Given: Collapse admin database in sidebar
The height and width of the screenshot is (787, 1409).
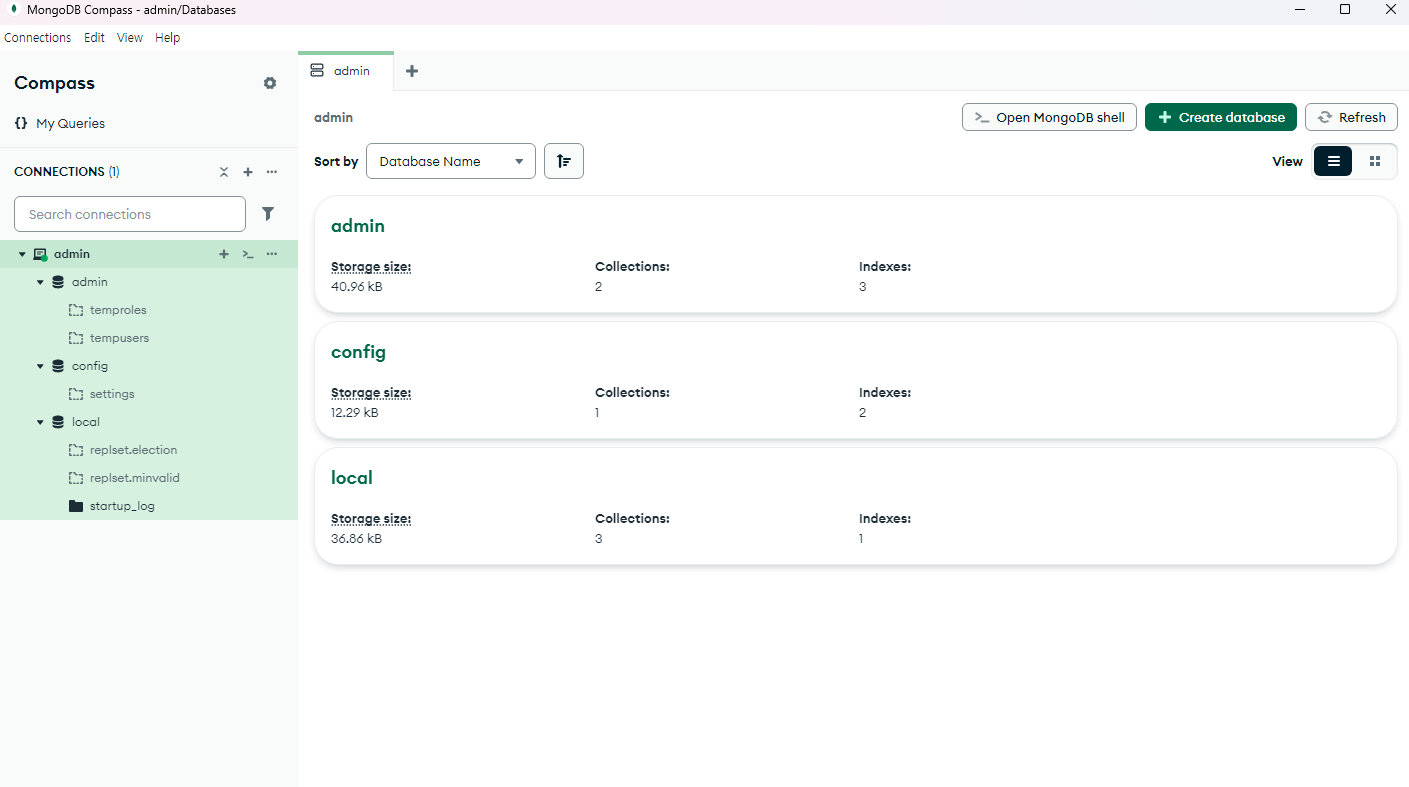Looking at the screenshot, I should click(41, 282).
